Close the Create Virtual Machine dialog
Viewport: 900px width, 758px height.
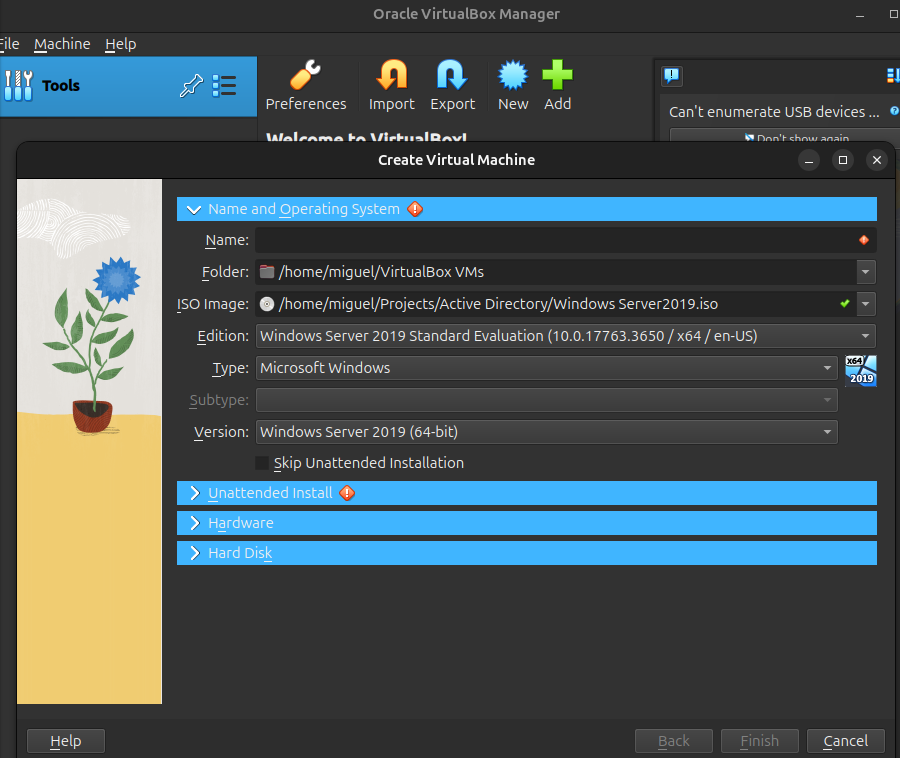pyautogui.click(x=876, y=160)
